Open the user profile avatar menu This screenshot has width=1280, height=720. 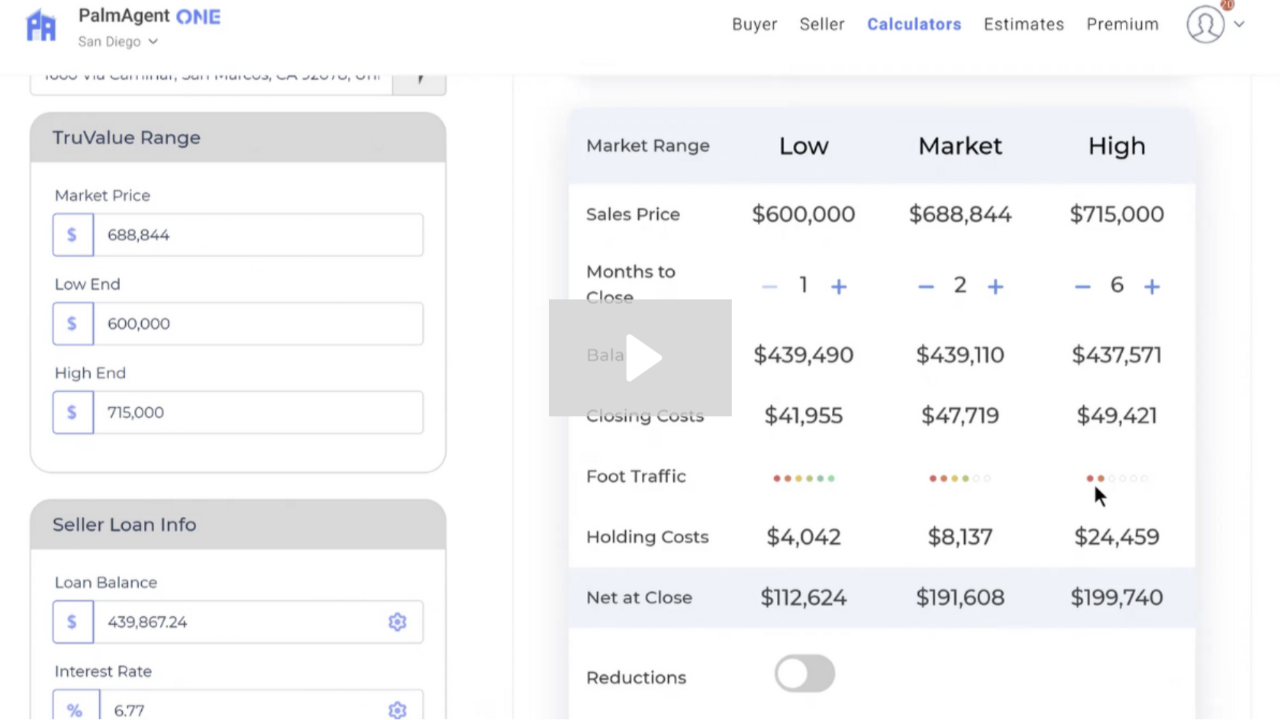1206,24
